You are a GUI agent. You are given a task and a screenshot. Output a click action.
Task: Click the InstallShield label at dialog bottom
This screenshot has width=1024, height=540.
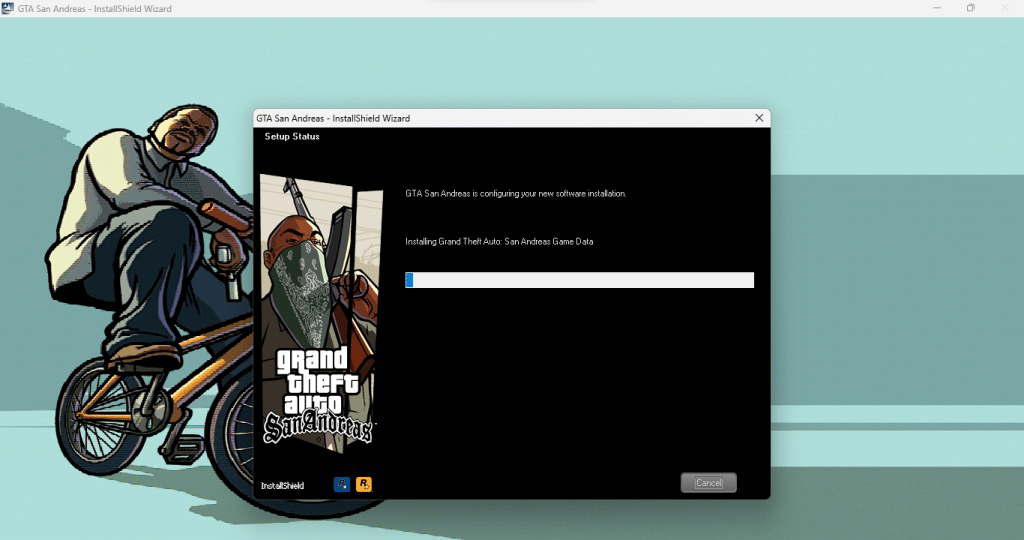tap(282, 485)
